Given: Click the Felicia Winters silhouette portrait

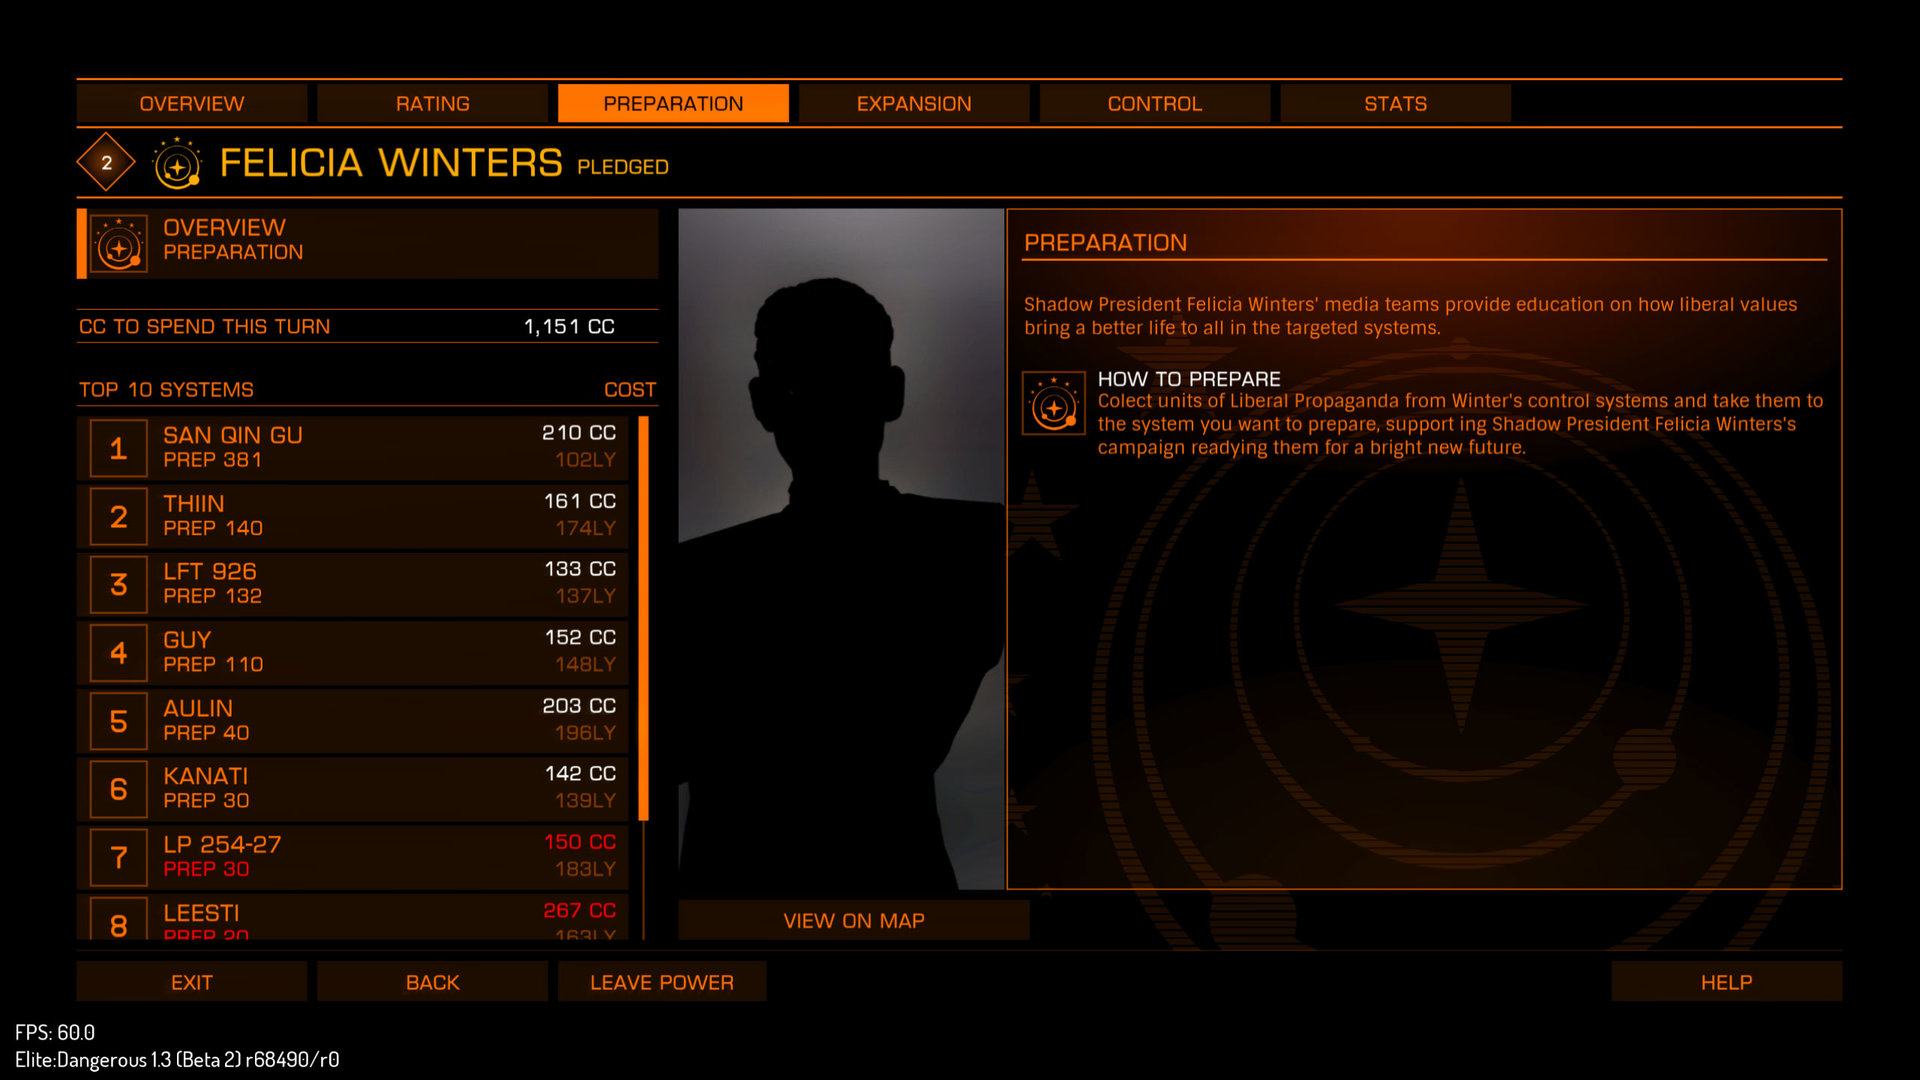Looking at the screenshot, I should pos(841,549).
